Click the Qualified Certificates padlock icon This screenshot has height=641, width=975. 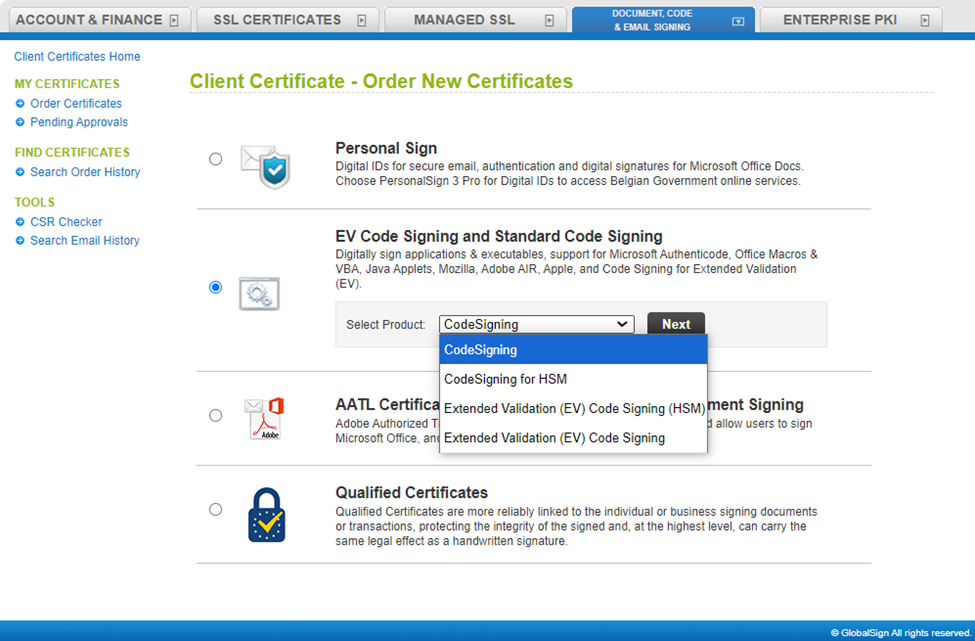[x=267, y=515]
